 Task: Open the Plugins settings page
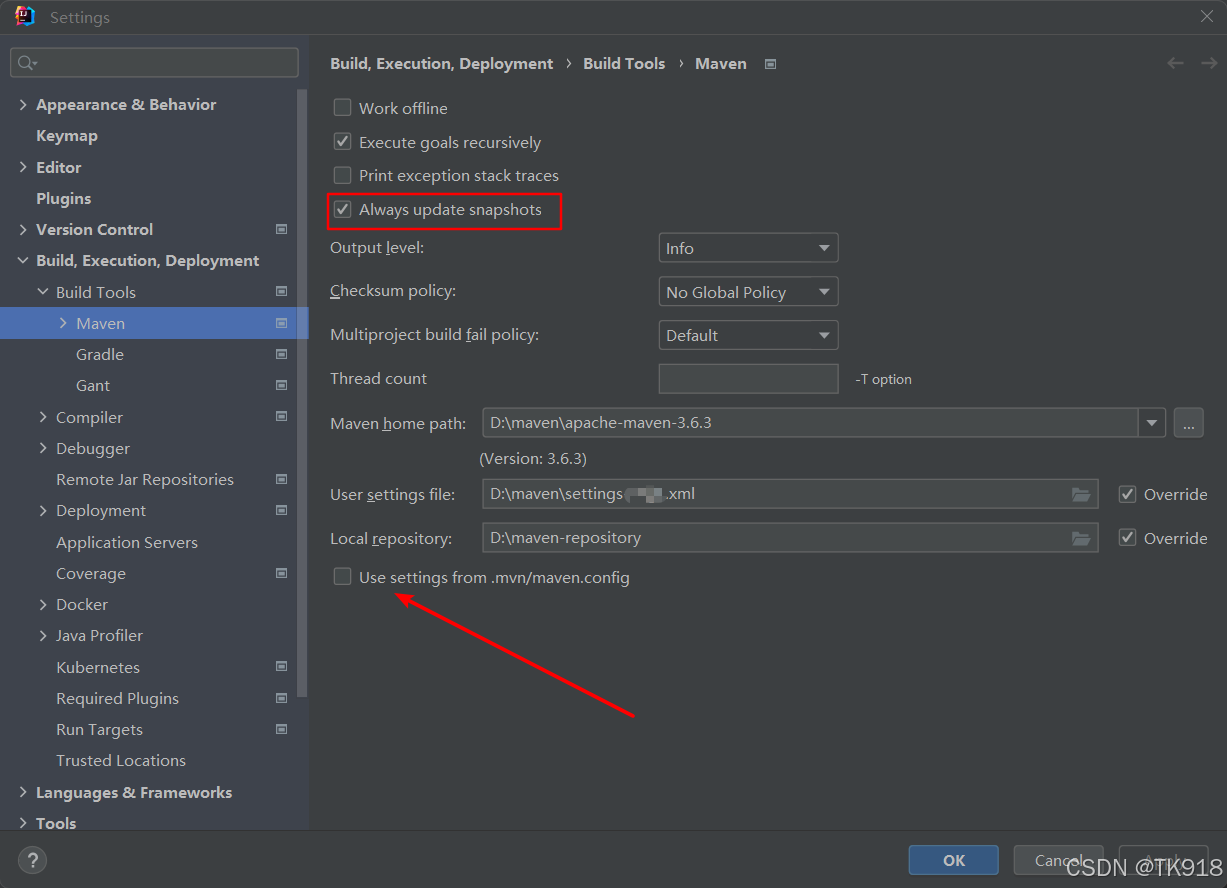point(63,198)
